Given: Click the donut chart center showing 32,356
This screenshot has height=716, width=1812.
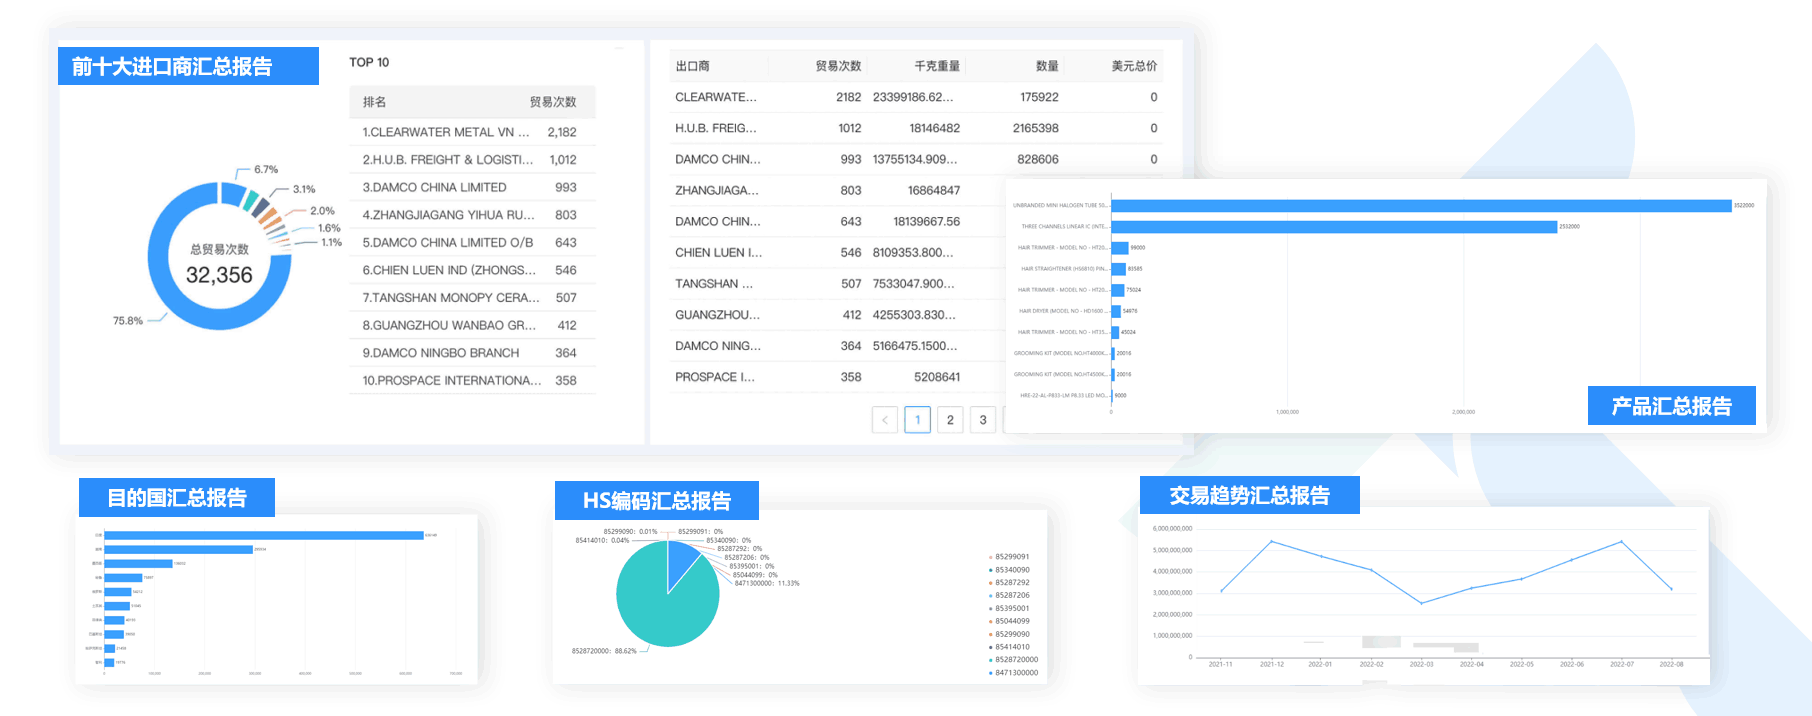Looking at the screenshot, I should pos(219,265).
